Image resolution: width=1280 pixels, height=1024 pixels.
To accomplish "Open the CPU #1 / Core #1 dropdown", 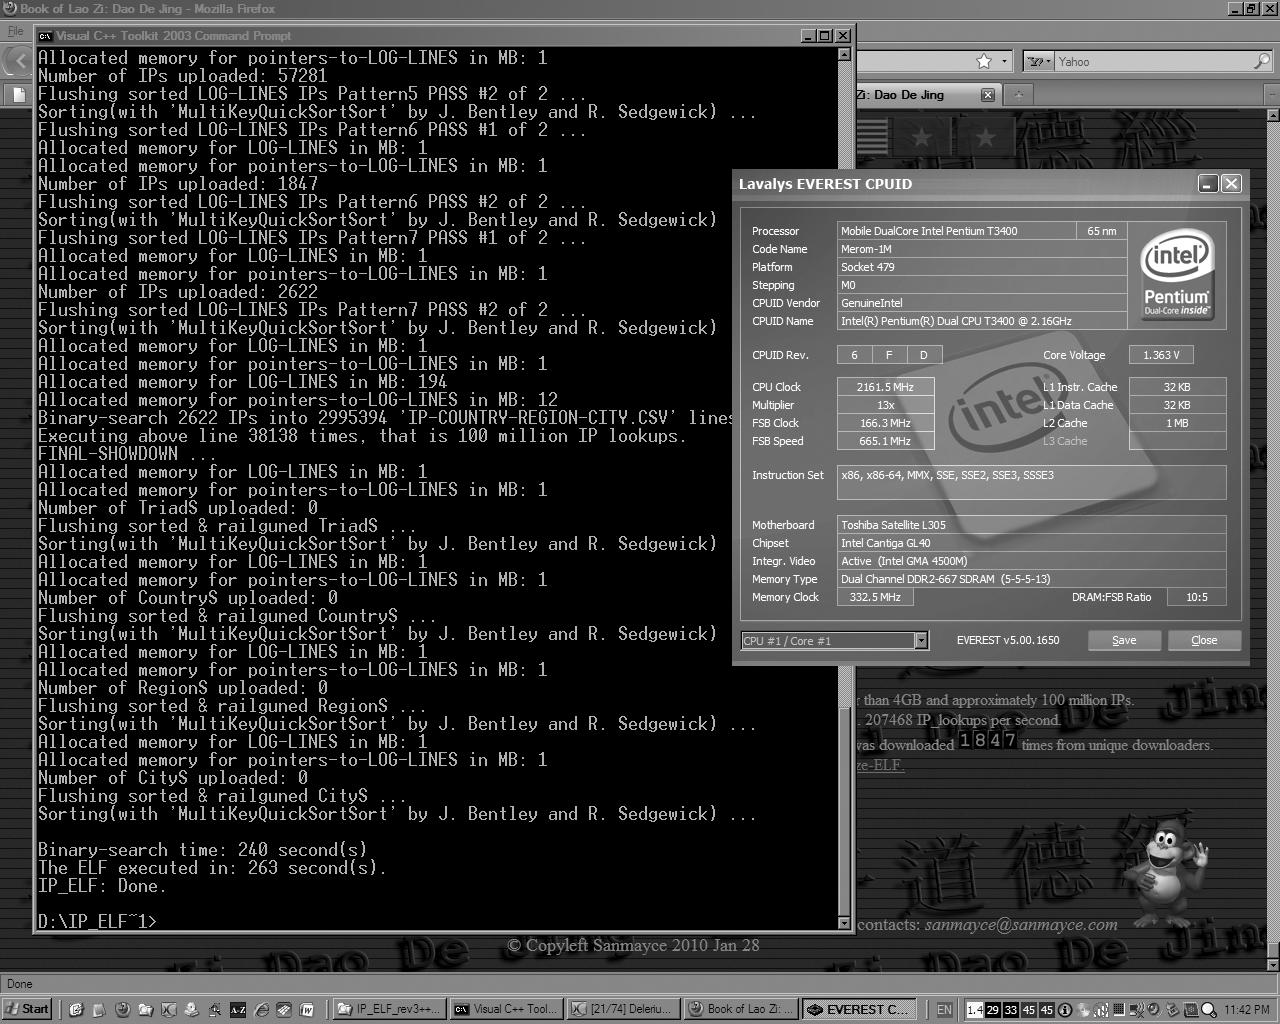I will click(x=921, y=641).
